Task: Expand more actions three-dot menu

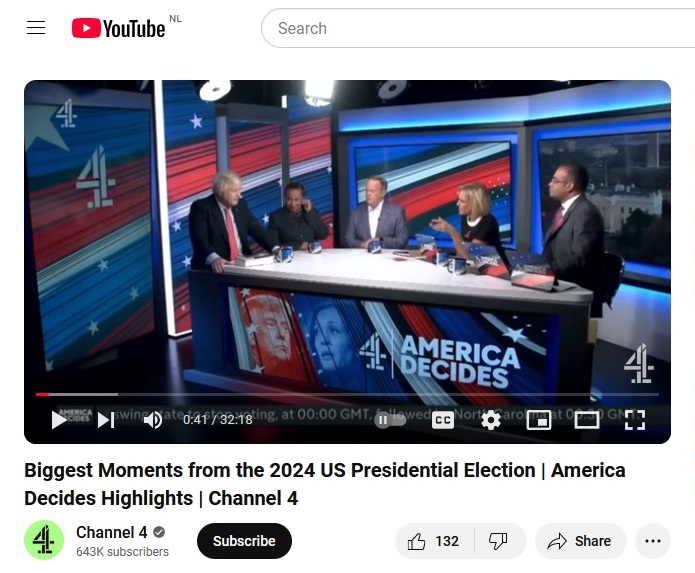Action: 653,541
